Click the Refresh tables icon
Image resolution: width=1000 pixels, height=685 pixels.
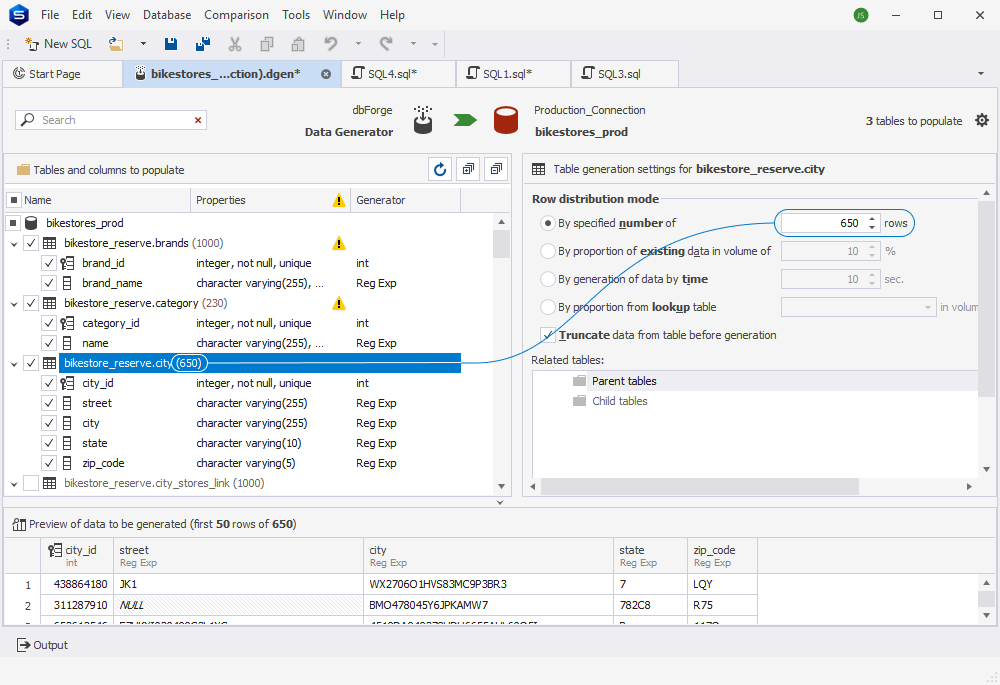coord(440,169)
